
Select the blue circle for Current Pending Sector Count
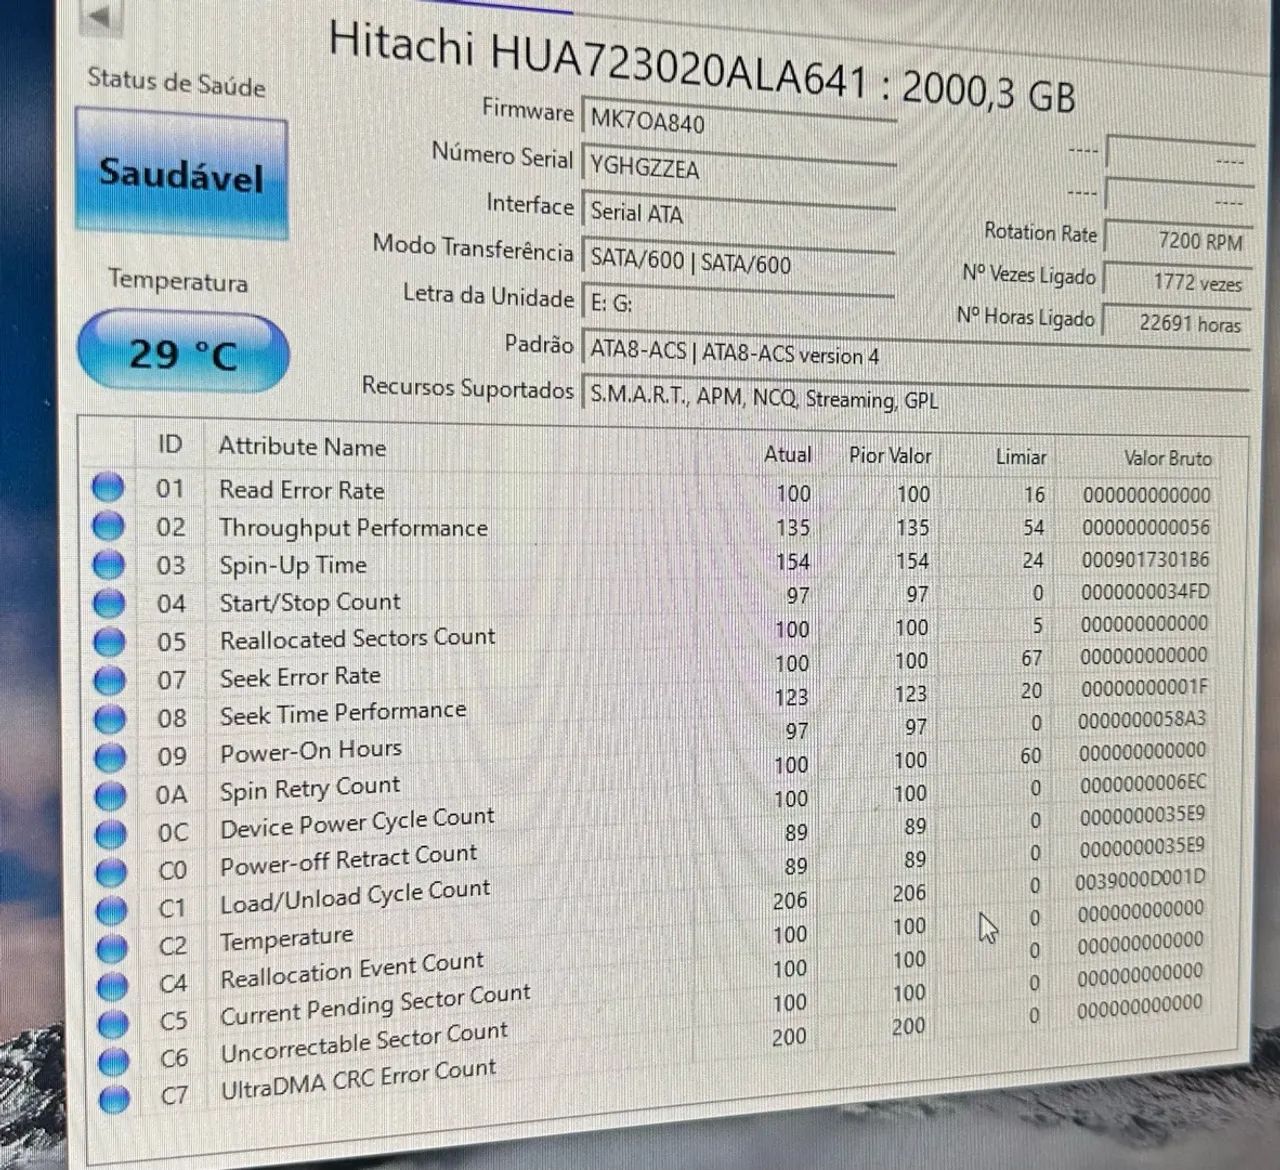point(113,1022)
